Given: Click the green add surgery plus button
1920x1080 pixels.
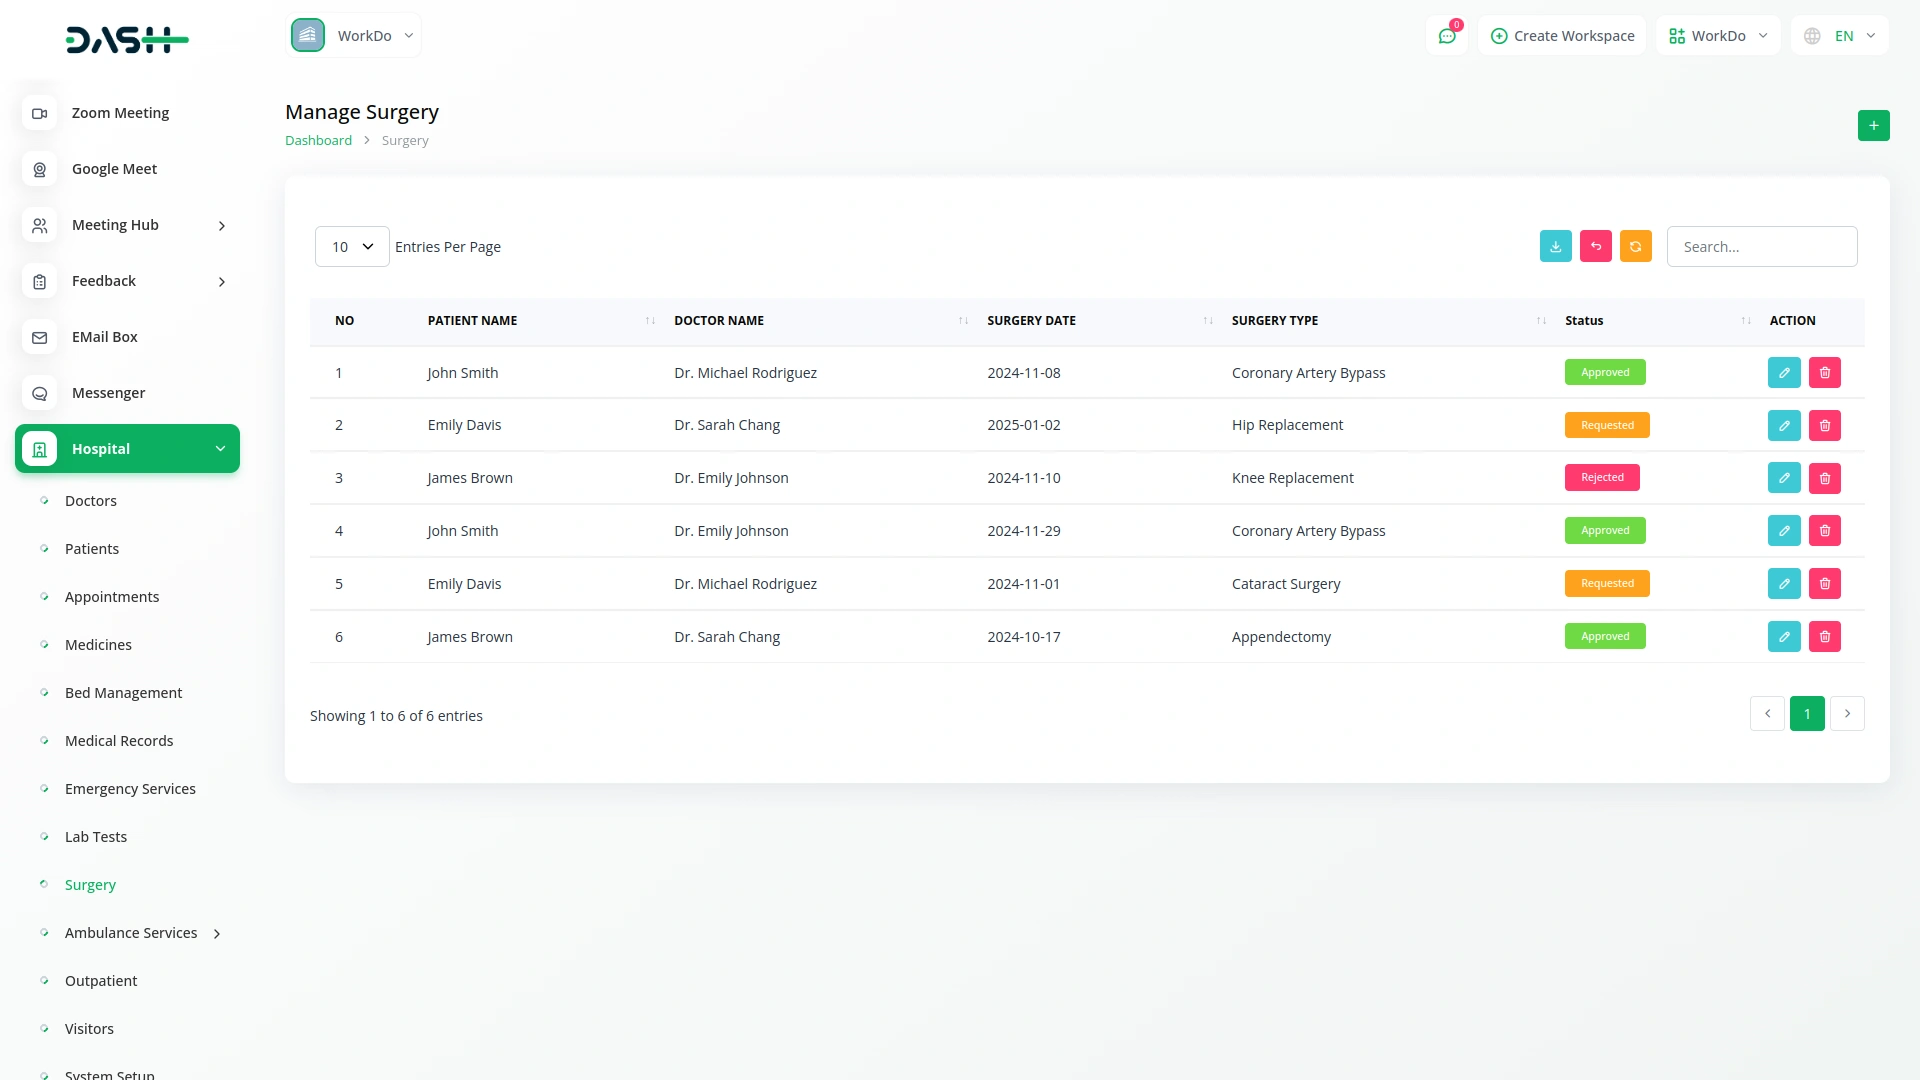Looking at the screenshot, I should click(1873, 125).
